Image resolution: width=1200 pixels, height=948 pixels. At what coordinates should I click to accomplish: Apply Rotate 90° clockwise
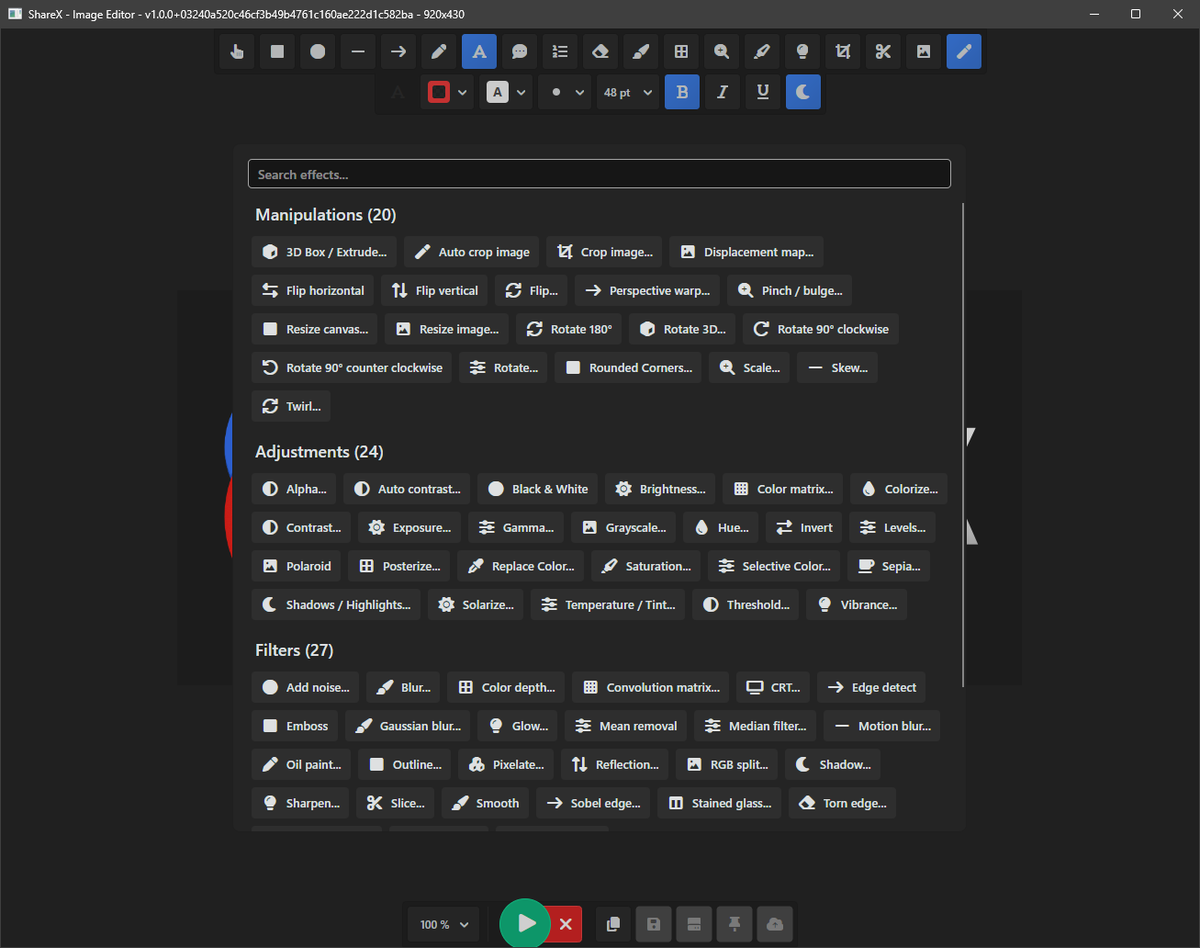pos(821,329)
